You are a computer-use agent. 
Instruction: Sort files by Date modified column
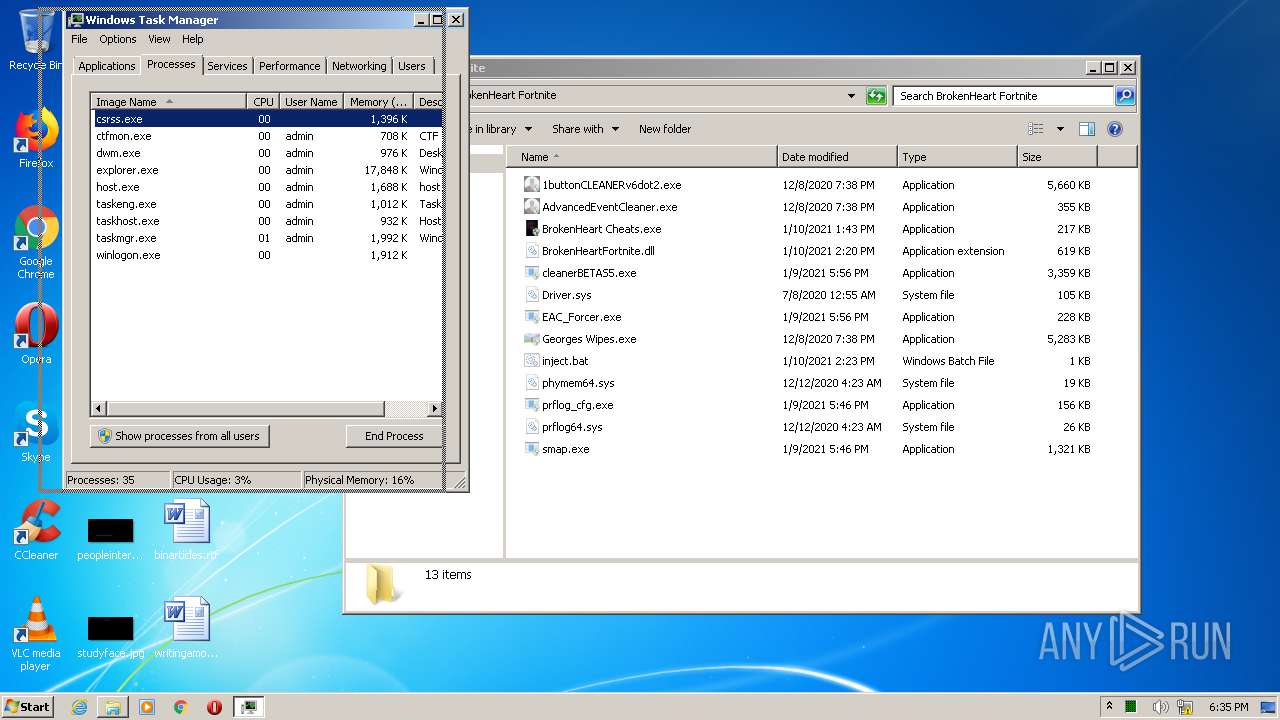coord(837,157)
